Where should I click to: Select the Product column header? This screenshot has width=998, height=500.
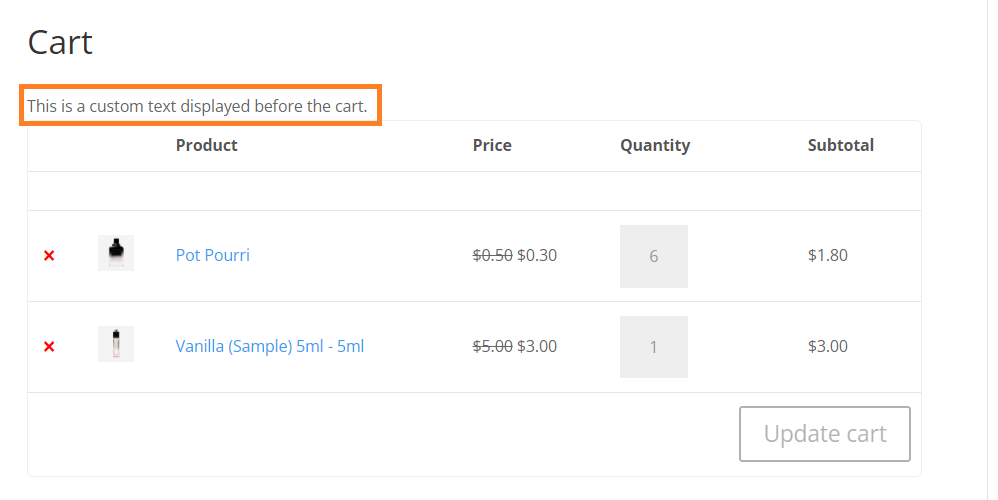pos(206,145)
